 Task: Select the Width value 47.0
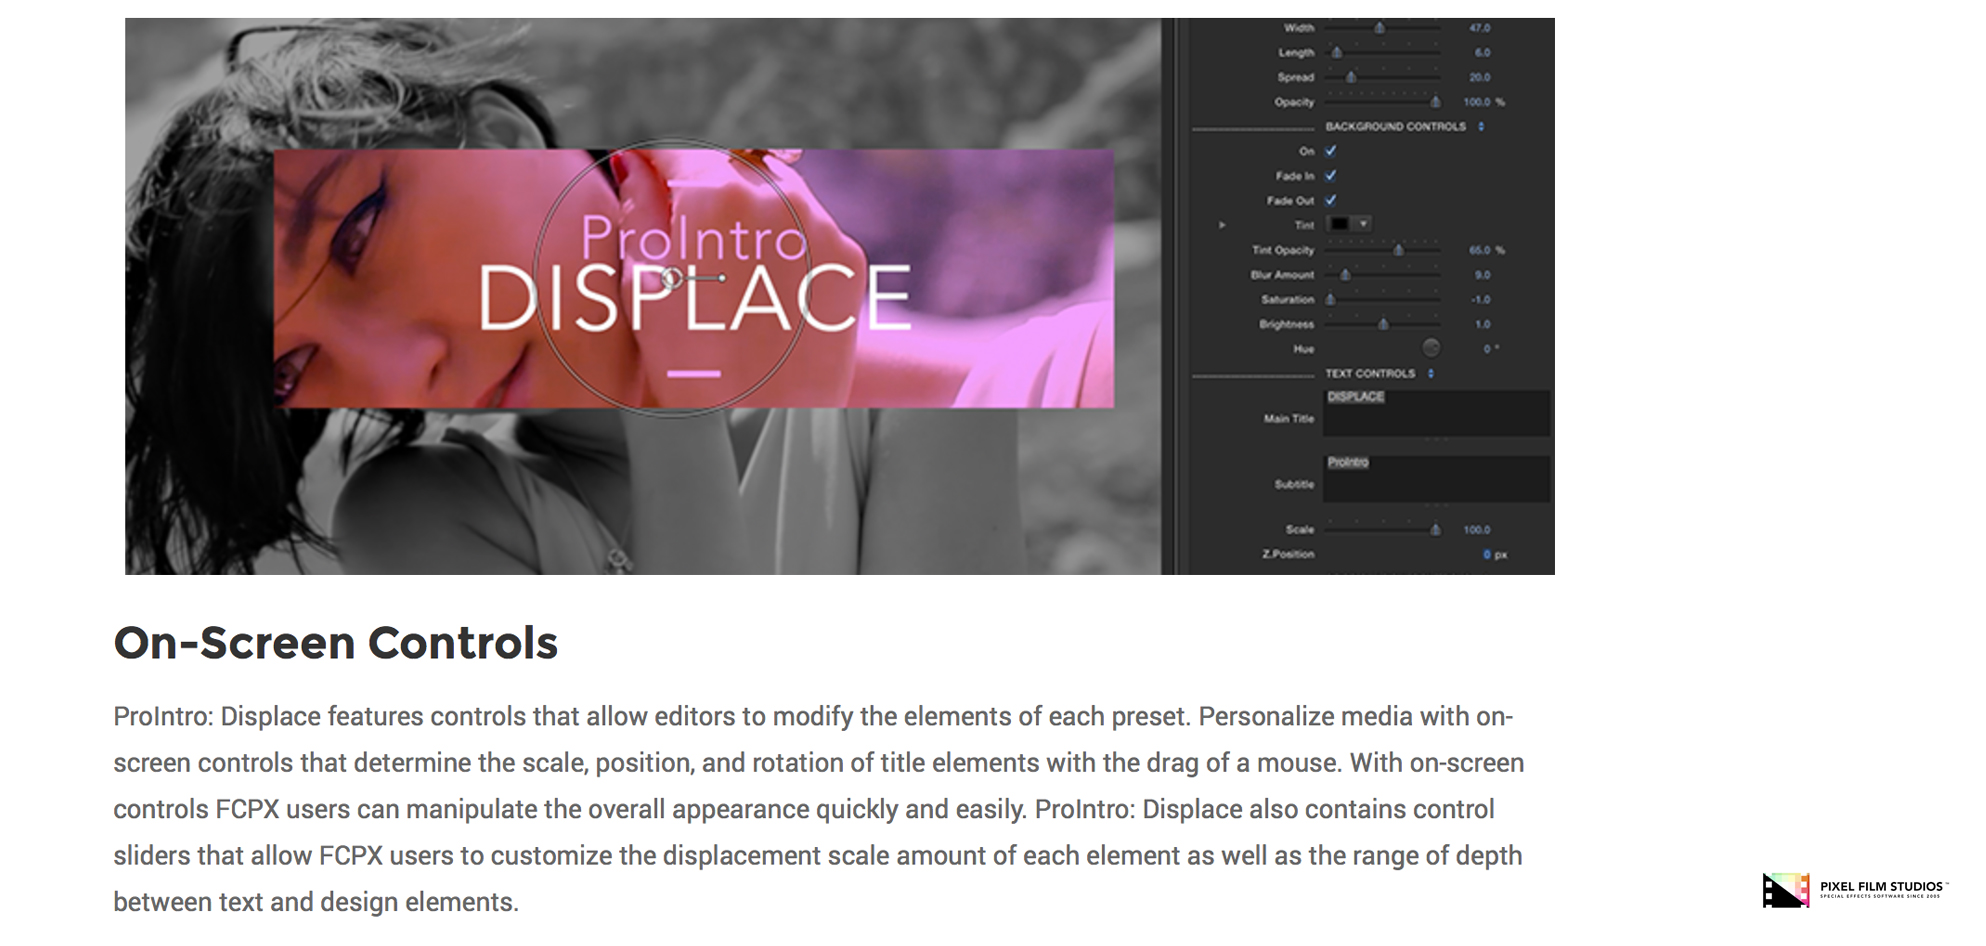point(1480,28)
